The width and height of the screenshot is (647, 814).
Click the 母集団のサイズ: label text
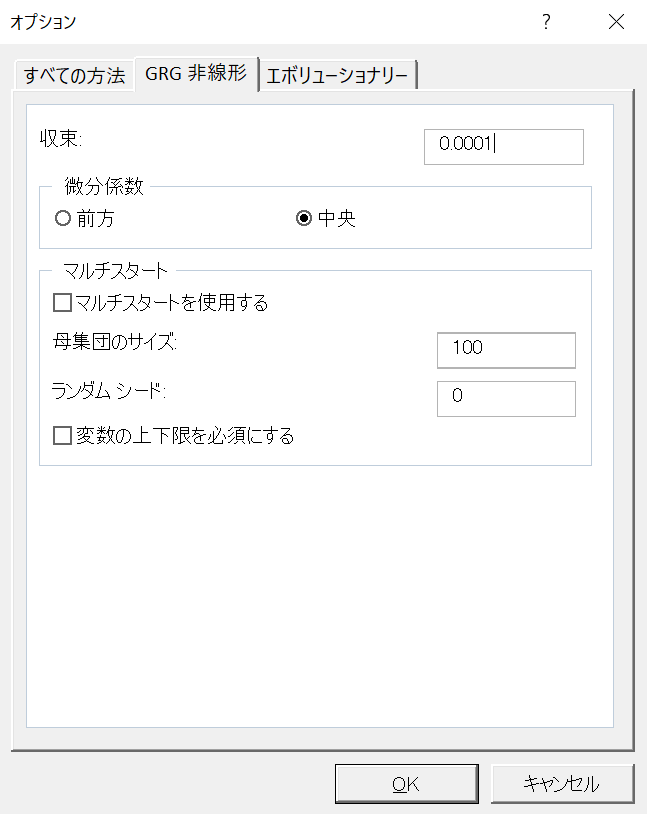[115, 342]
